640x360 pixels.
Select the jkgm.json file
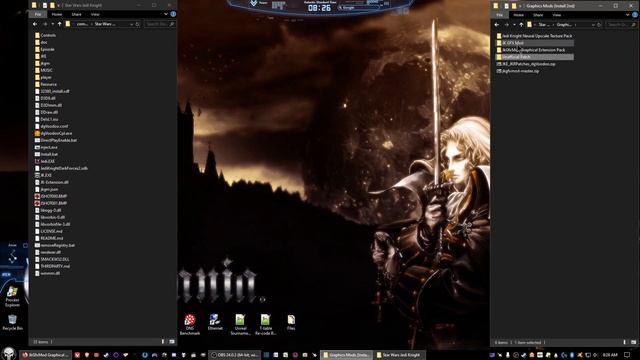[x=47, y=189]
